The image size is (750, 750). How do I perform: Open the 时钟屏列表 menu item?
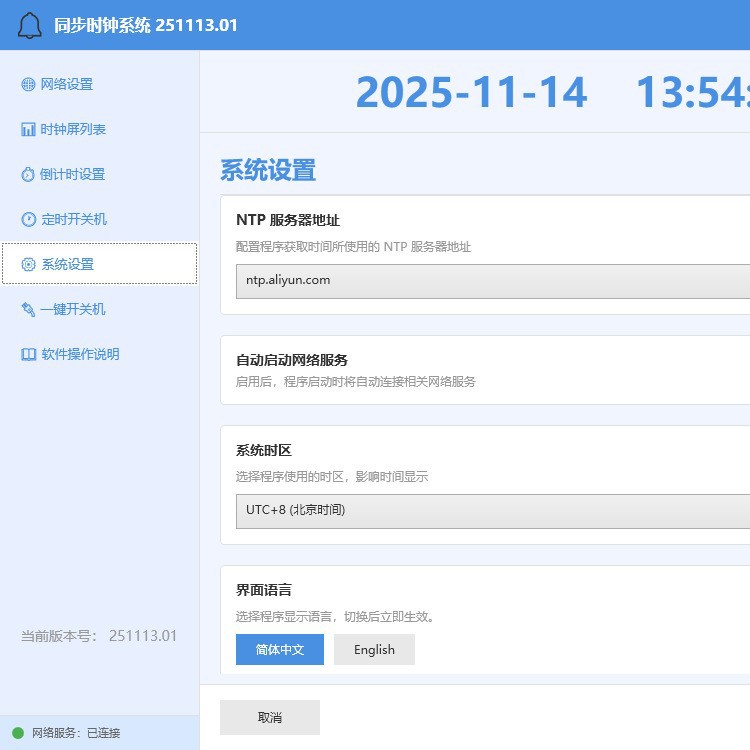click(99, 130)
